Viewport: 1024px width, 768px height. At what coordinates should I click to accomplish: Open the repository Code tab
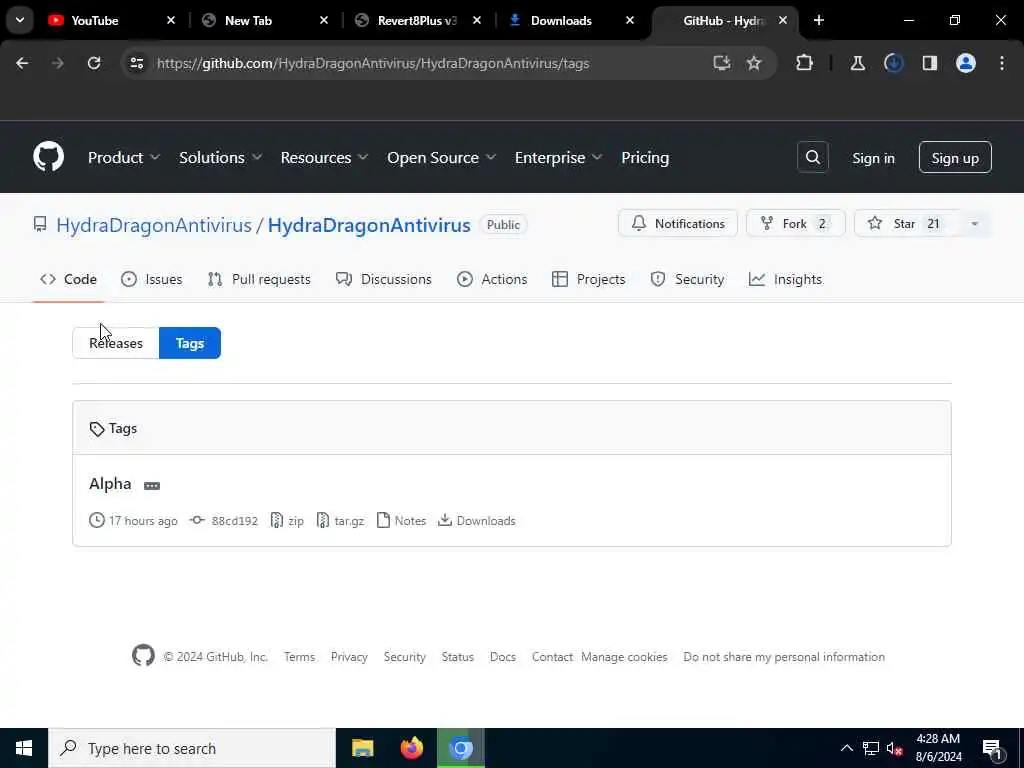(x=69, y=280)
